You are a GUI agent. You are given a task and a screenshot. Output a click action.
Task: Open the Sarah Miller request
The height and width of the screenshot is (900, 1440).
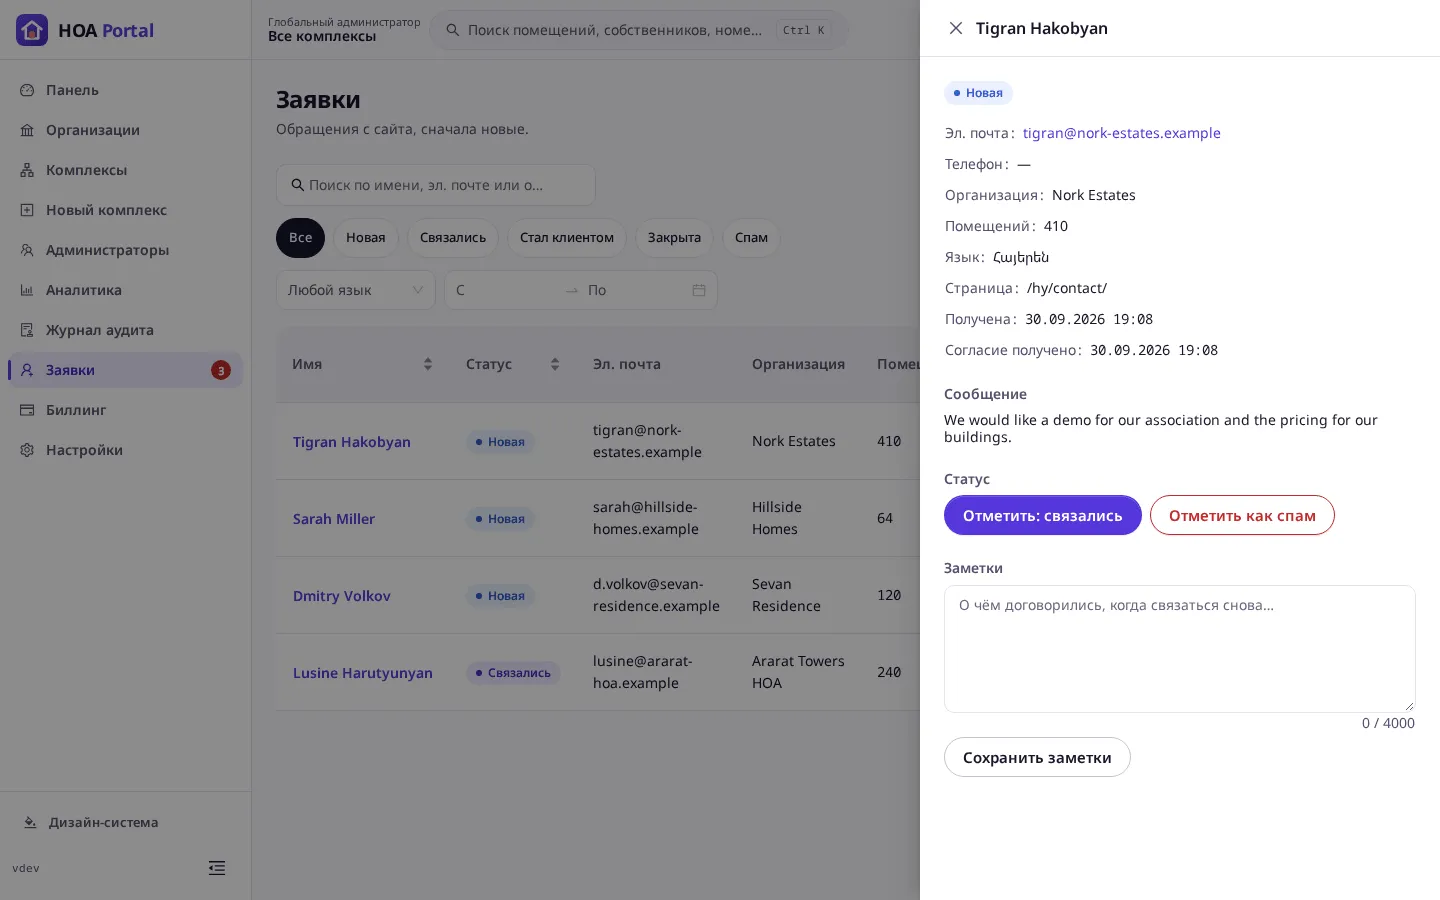334,519
